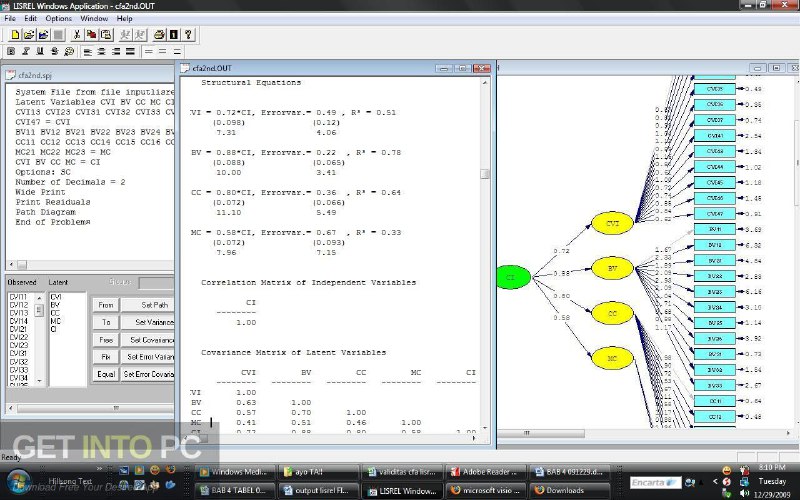Click the Observed list scroll up arrow
Viewport: 800px width, 500px height.
pyautogui.click(x=39, y=297)
